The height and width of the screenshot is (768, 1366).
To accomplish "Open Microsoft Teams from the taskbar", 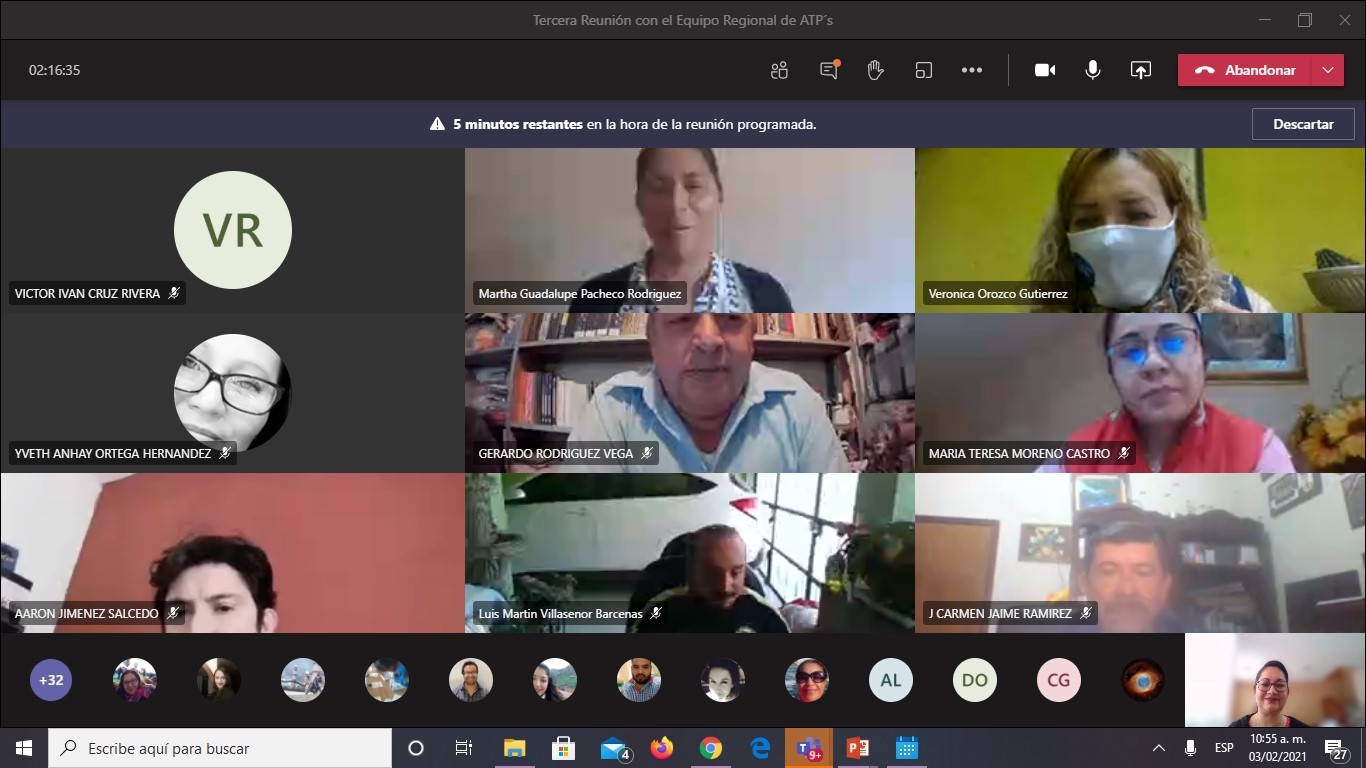I will click(808, 748).
